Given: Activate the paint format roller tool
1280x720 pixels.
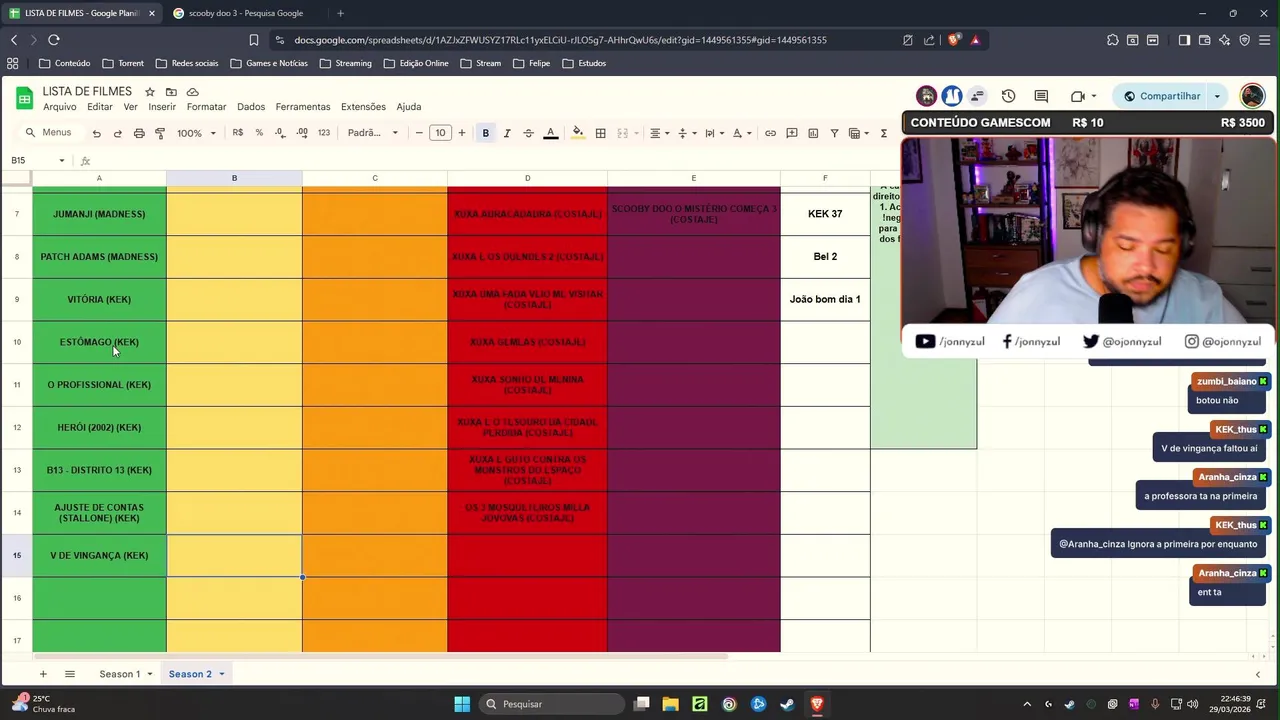Looking at the screenshot, I should tap(160, 133).
